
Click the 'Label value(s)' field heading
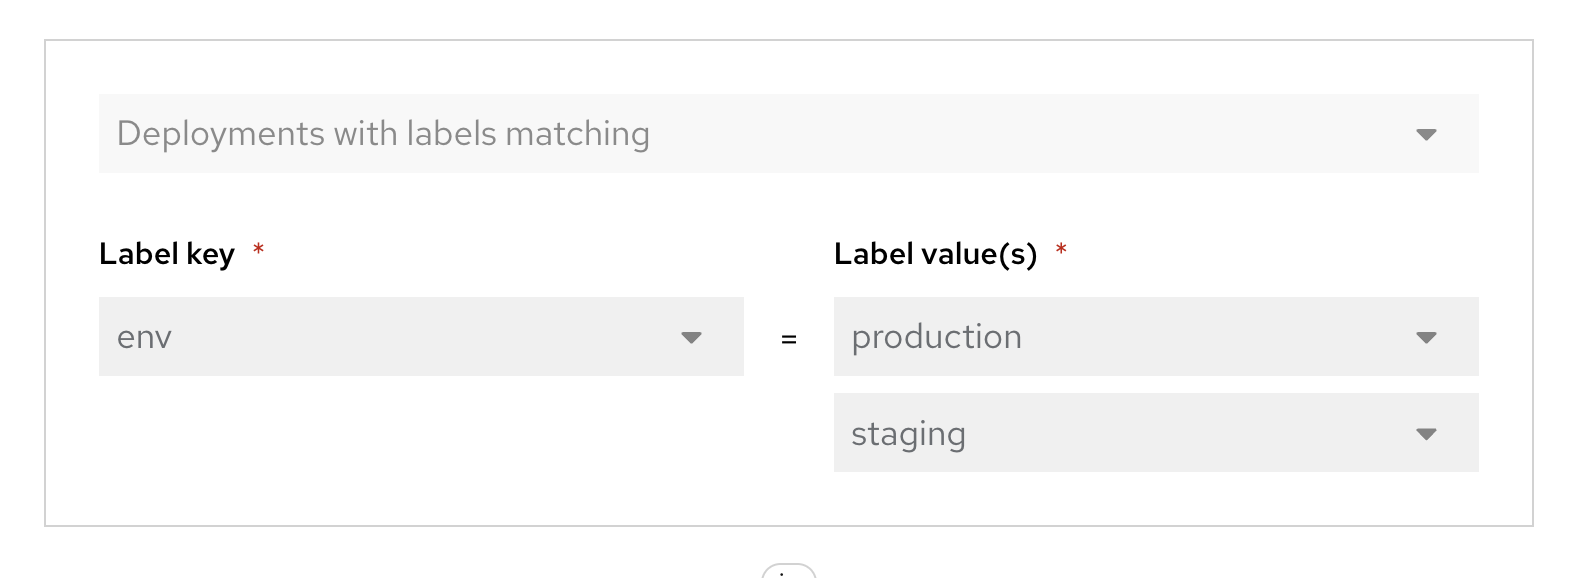[x=935, y=254]
